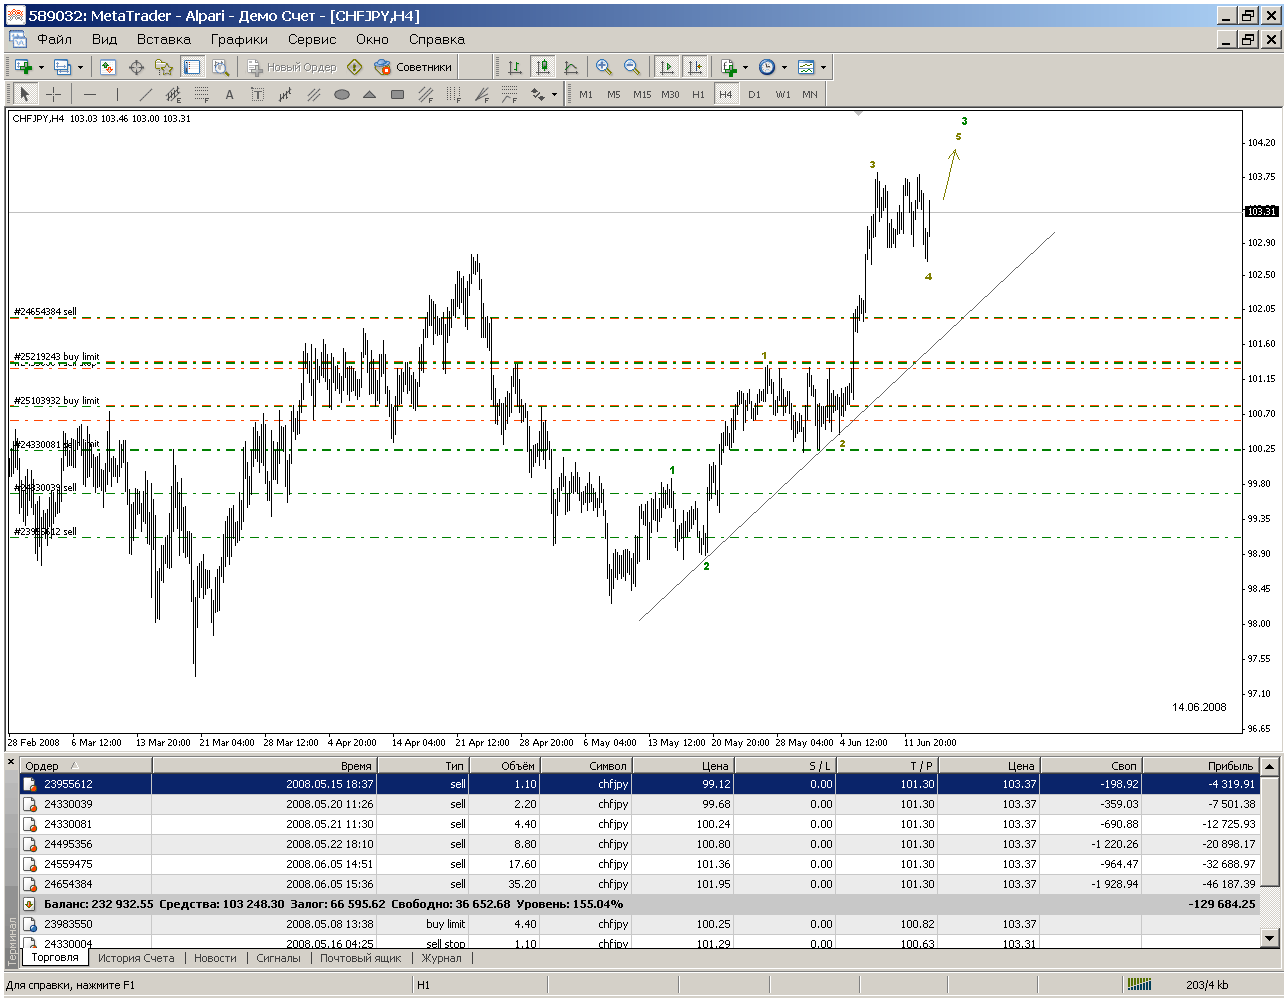Select the Ellipse shape tool
Screen dimensions: 1288x998
click(x=341, y=94)
